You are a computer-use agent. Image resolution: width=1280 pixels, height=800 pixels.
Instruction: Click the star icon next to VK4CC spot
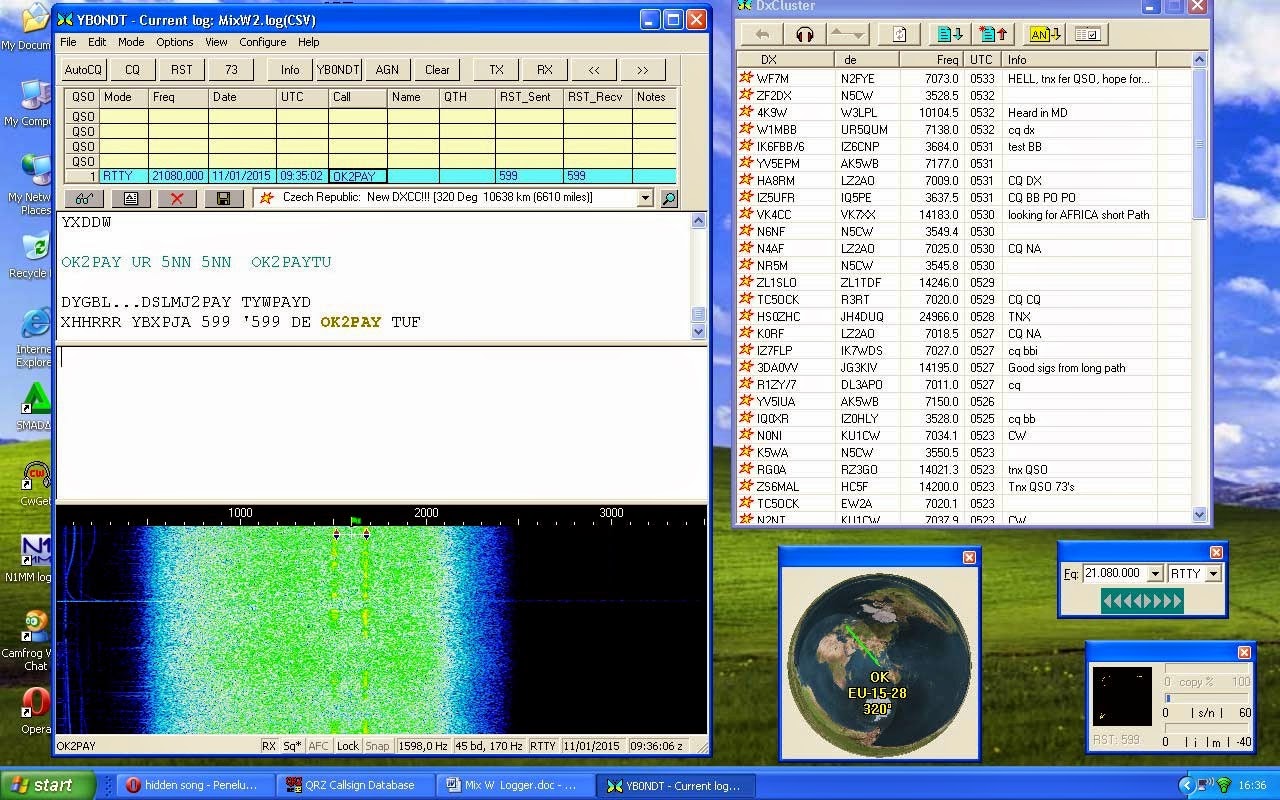pos(746,214)
